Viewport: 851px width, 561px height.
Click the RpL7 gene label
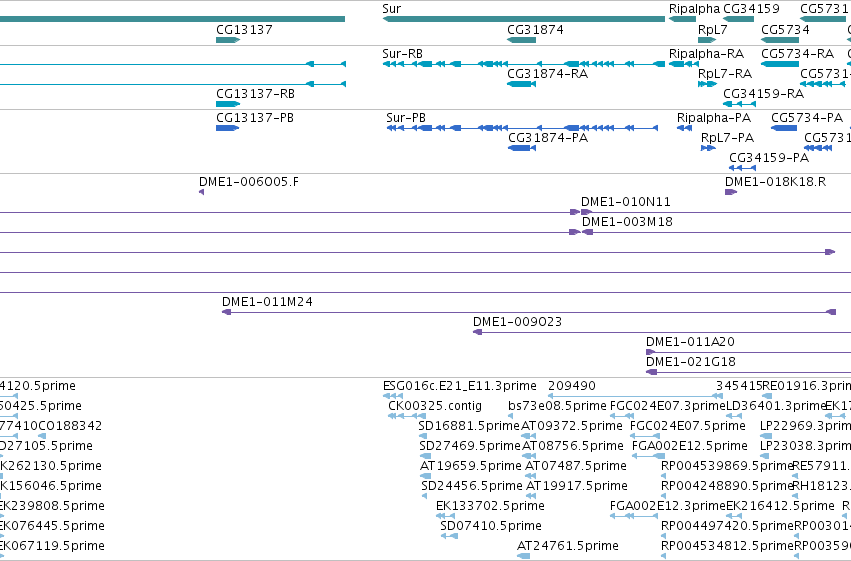(713, 30)
